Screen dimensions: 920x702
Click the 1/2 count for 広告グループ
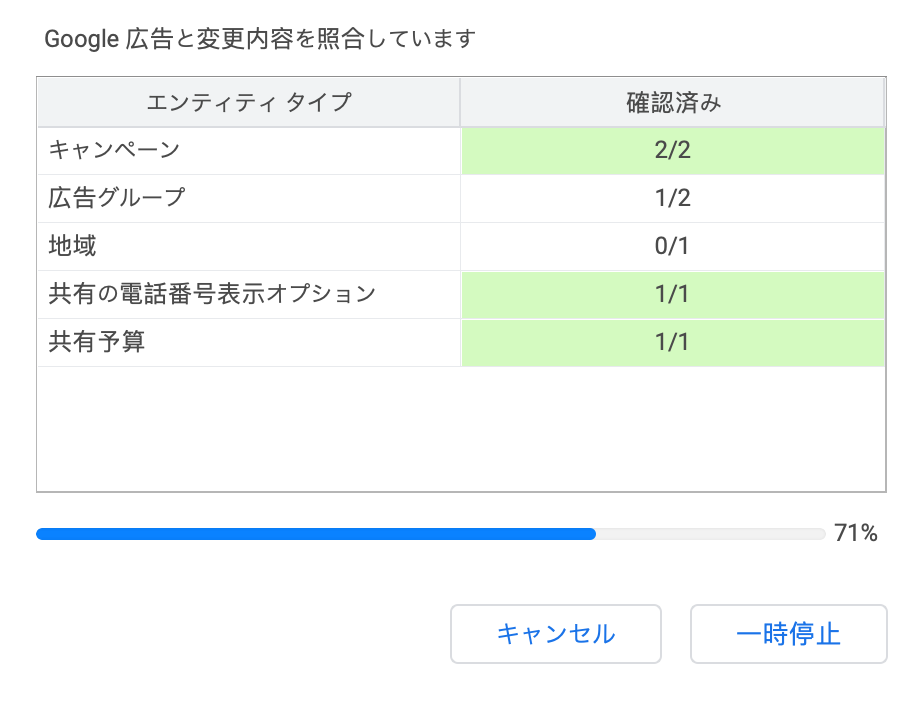click(x=673, y=198)
